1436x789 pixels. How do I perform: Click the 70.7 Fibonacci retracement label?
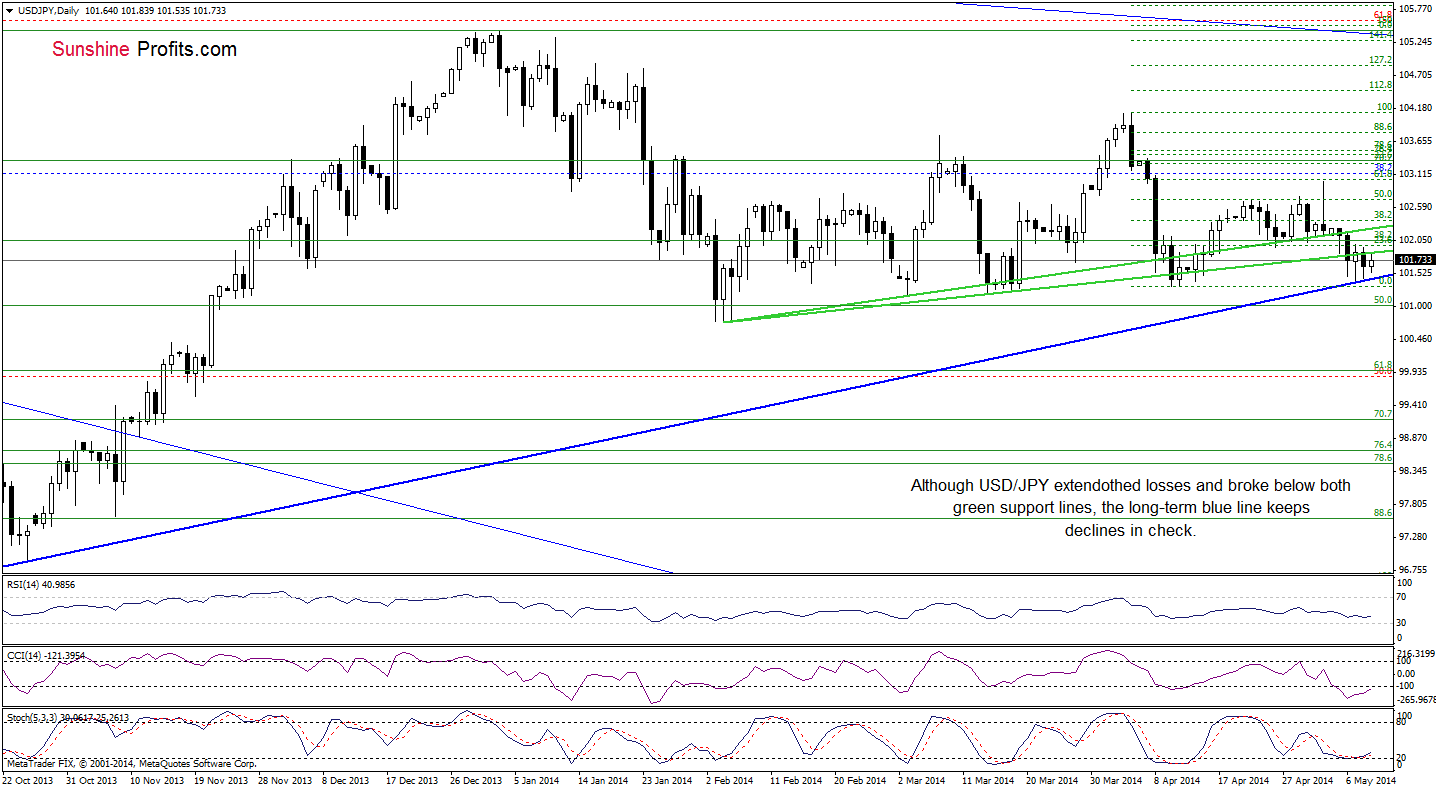[x=1384, y=414]
